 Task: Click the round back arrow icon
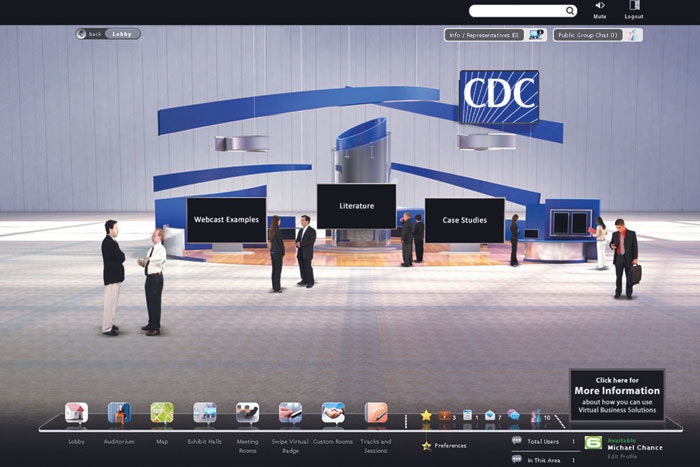point(81,34)
